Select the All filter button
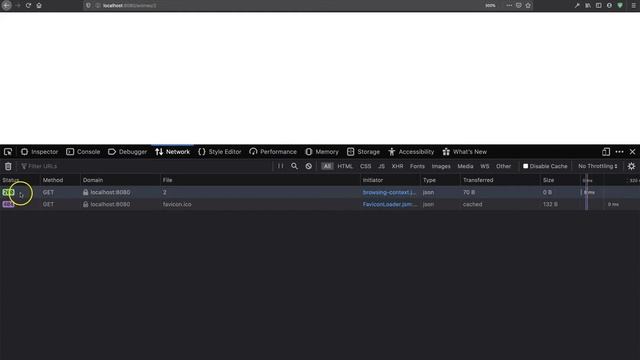Screen dimensions: 640x360 pyautogui.click(x=327, y=166)
